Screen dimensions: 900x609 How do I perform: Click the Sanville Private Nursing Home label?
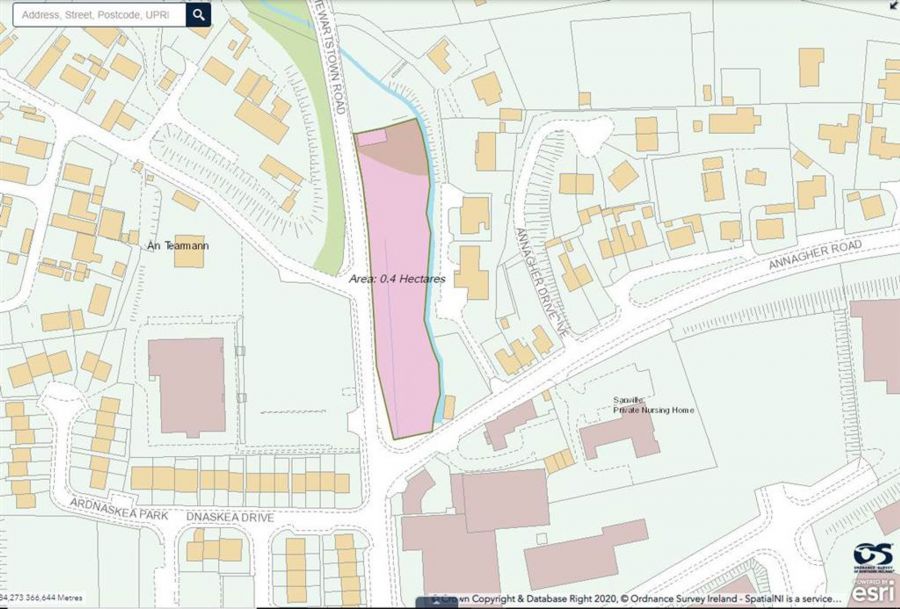[653, 405]
